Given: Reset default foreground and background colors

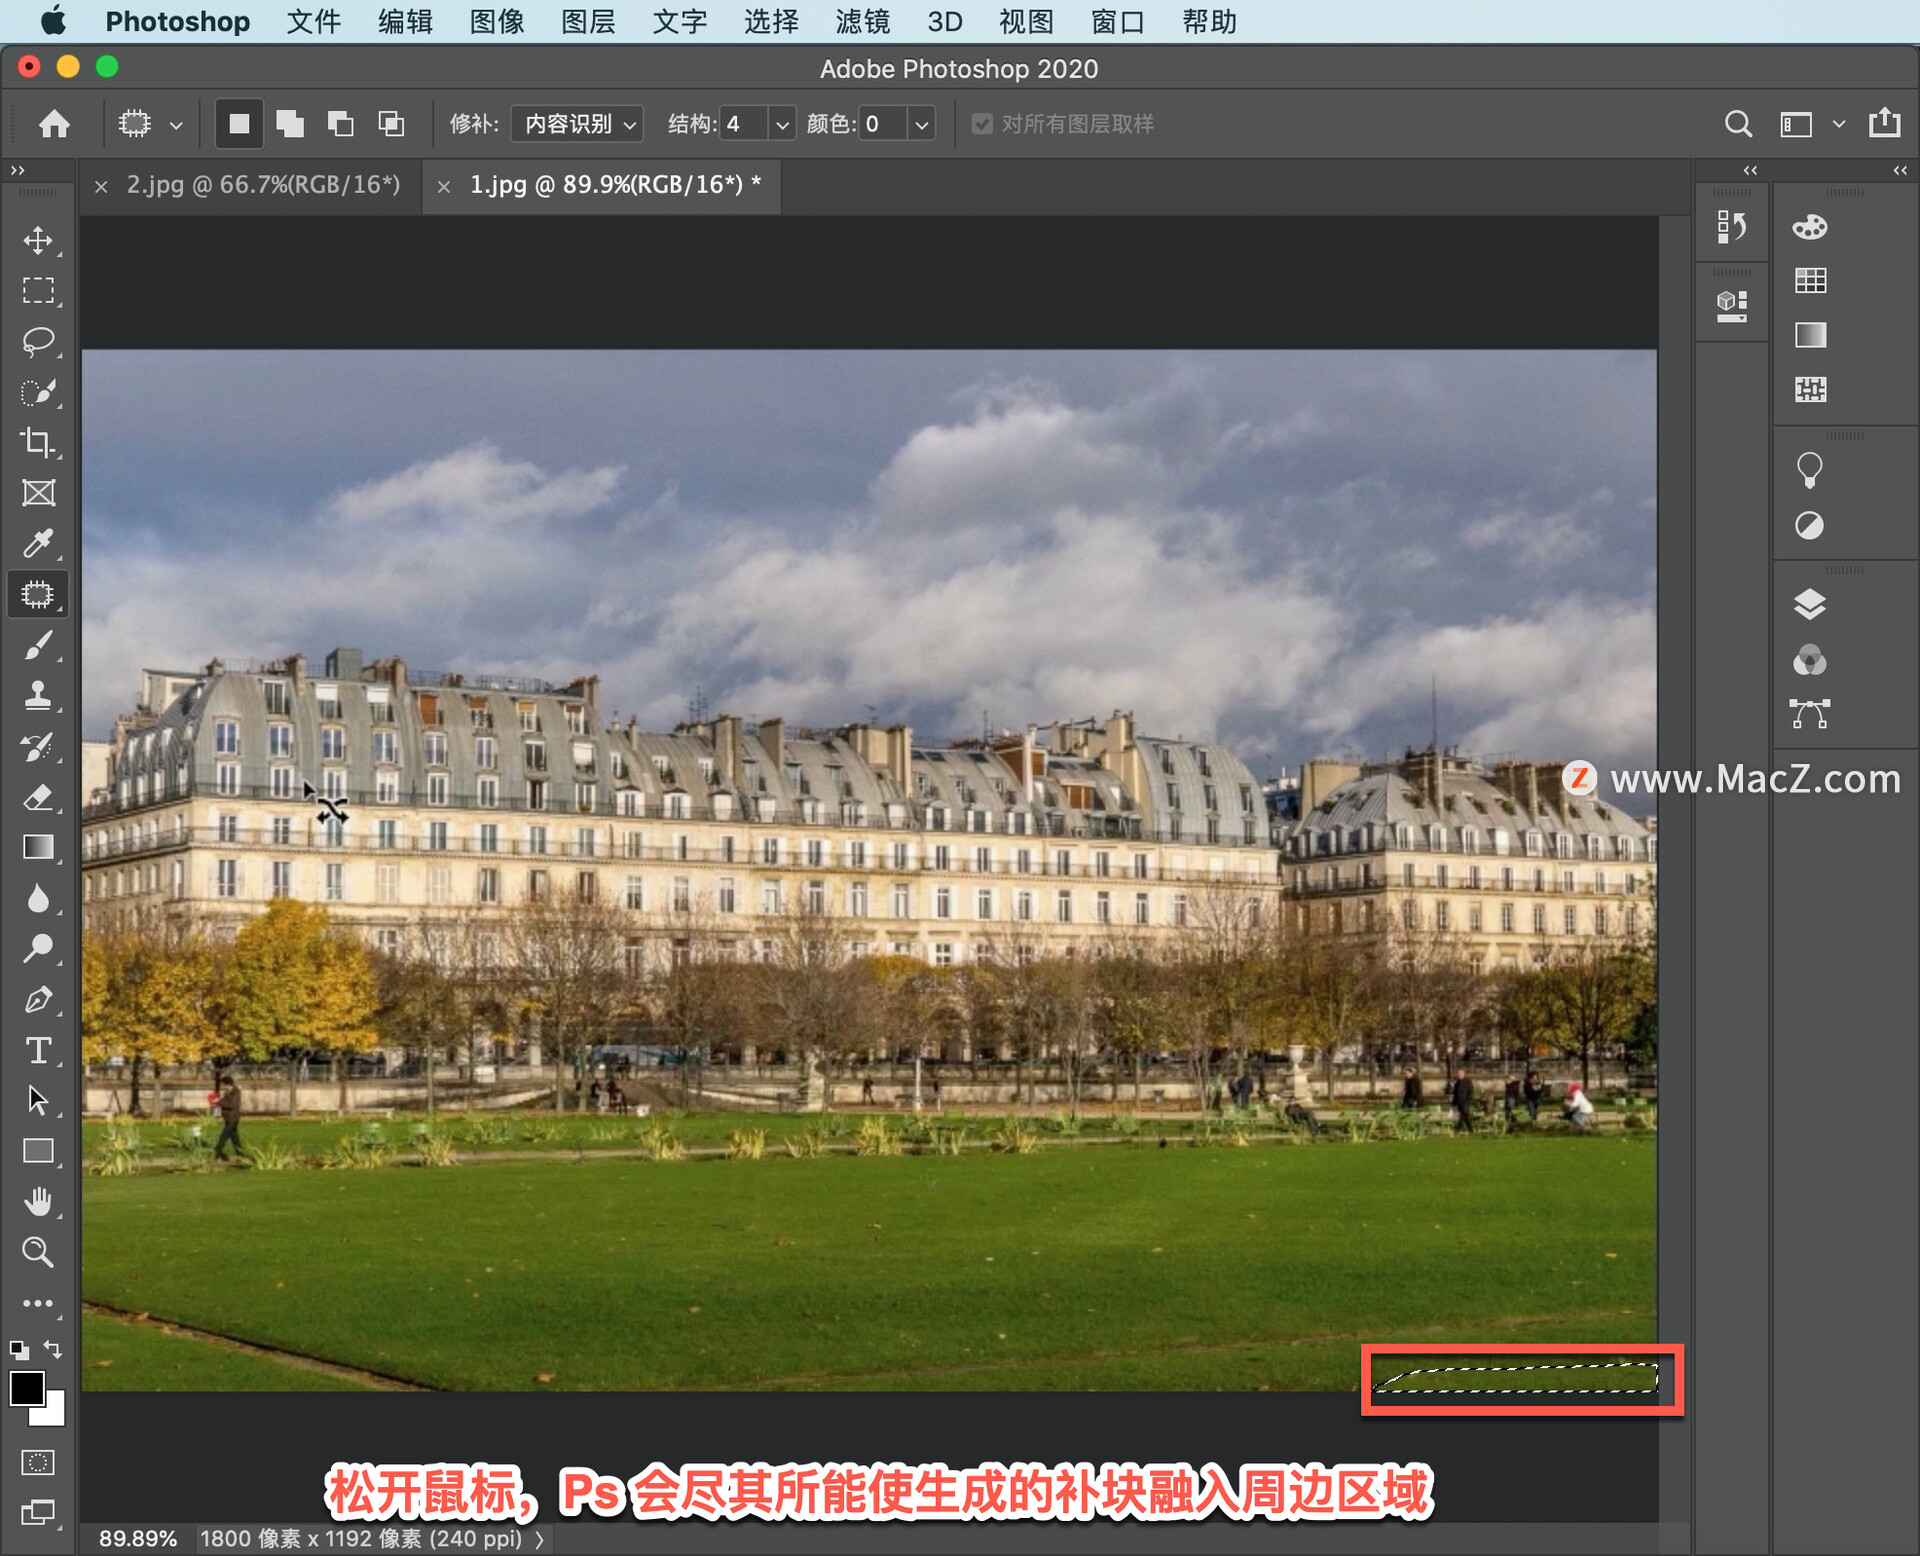Looking at the screenshot, I should 19,1349.
